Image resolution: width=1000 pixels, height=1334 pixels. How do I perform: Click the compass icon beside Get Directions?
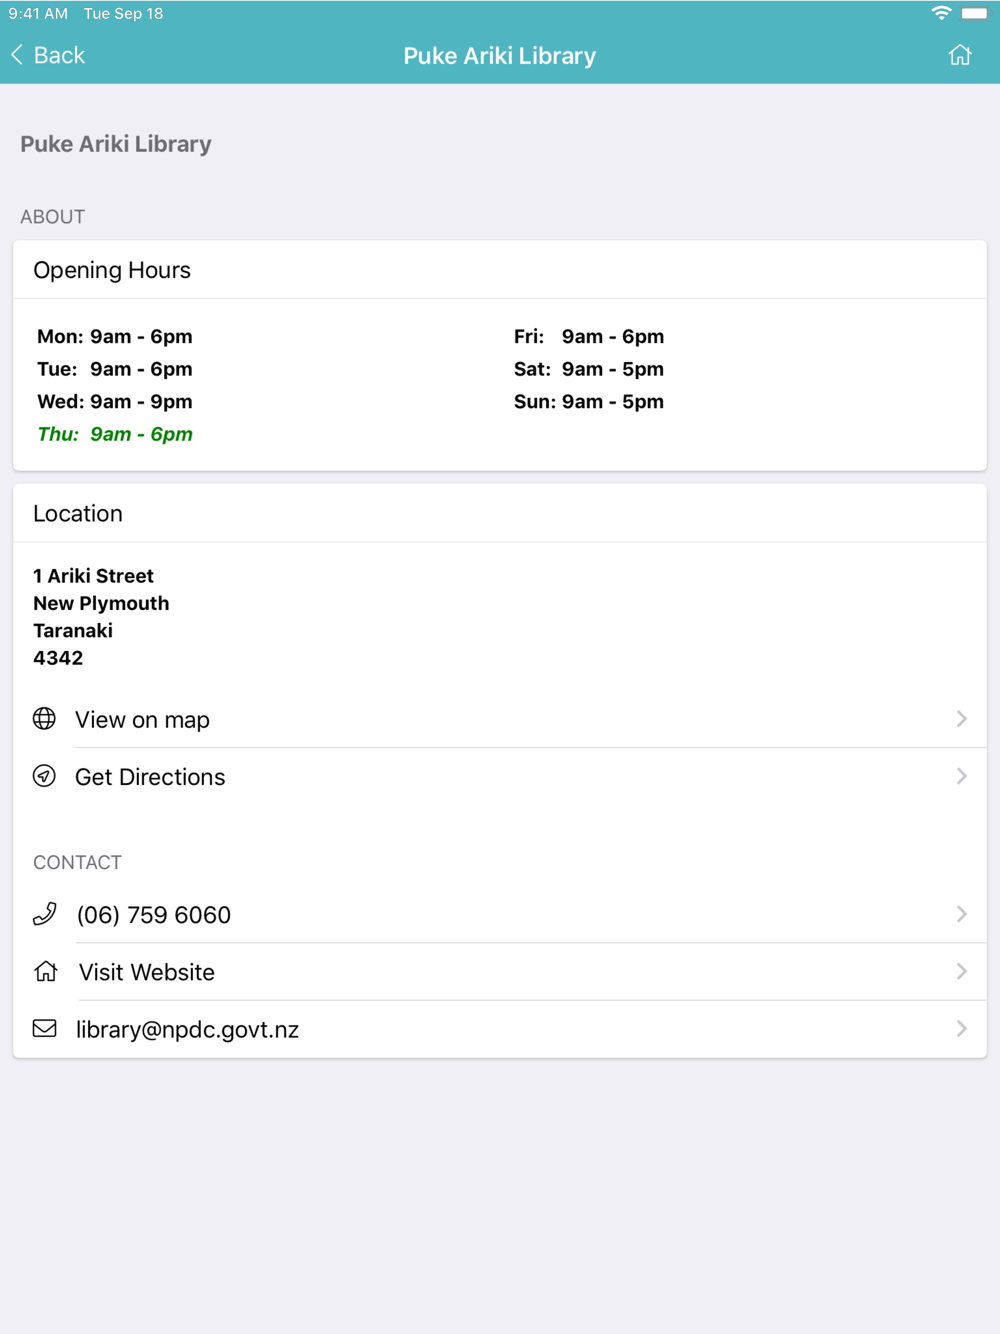44,776
